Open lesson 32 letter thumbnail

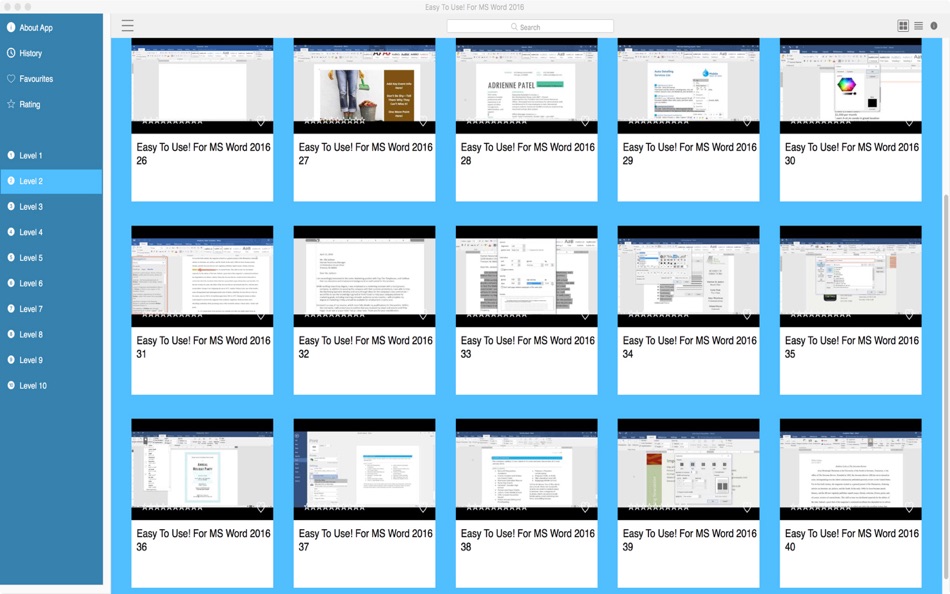pyautogui.click(x=364, y=276)
